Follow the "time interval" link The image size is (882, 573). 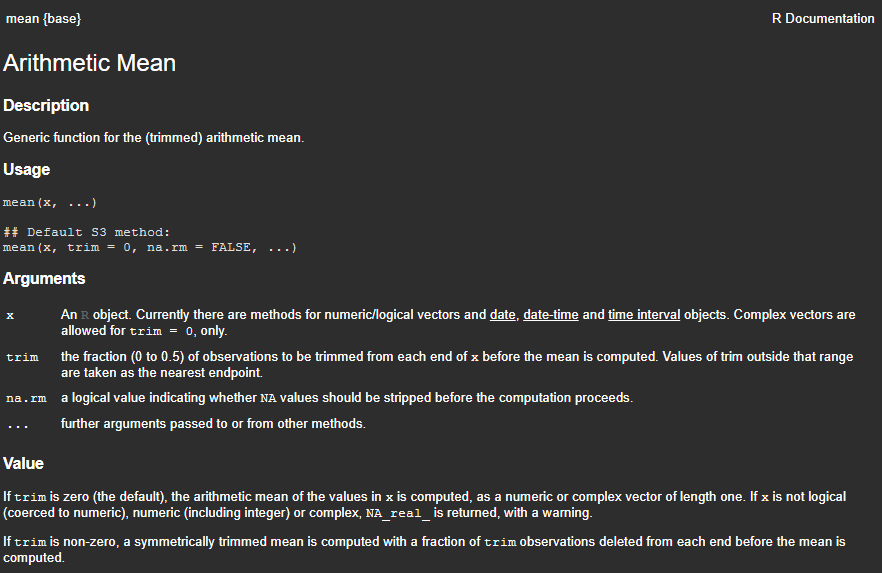644,315
